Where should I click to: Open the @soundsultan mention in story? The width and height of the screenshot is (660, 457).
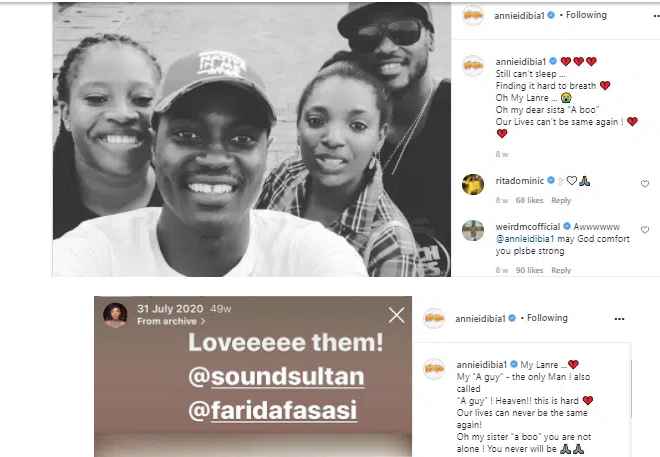click(276, 377)
